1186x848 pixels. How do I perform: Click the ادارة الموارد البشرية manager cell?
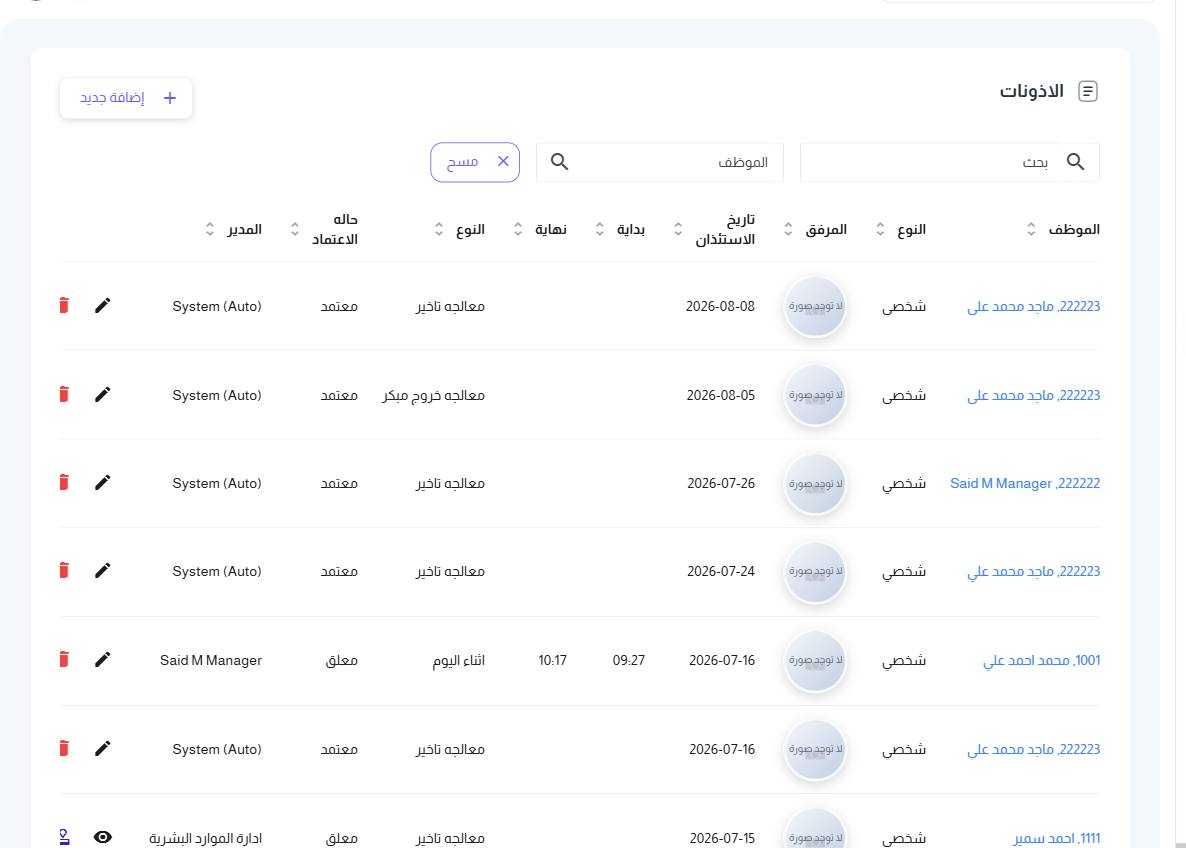(205, 837)
